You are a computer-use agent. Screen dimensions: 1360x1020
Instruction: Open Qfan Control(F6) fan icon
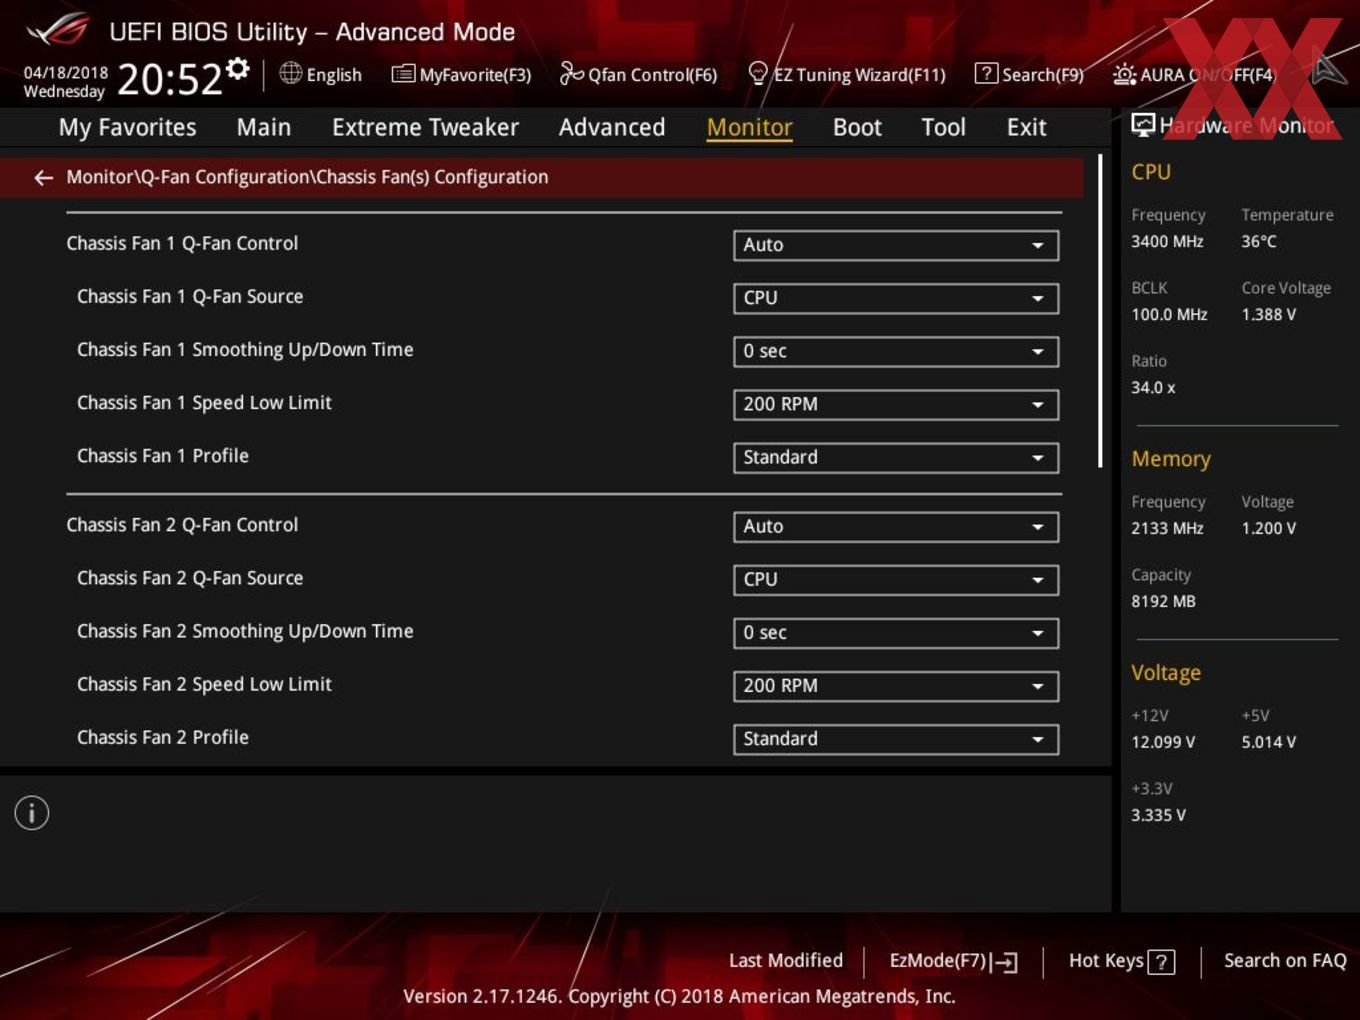coord(571,73)
